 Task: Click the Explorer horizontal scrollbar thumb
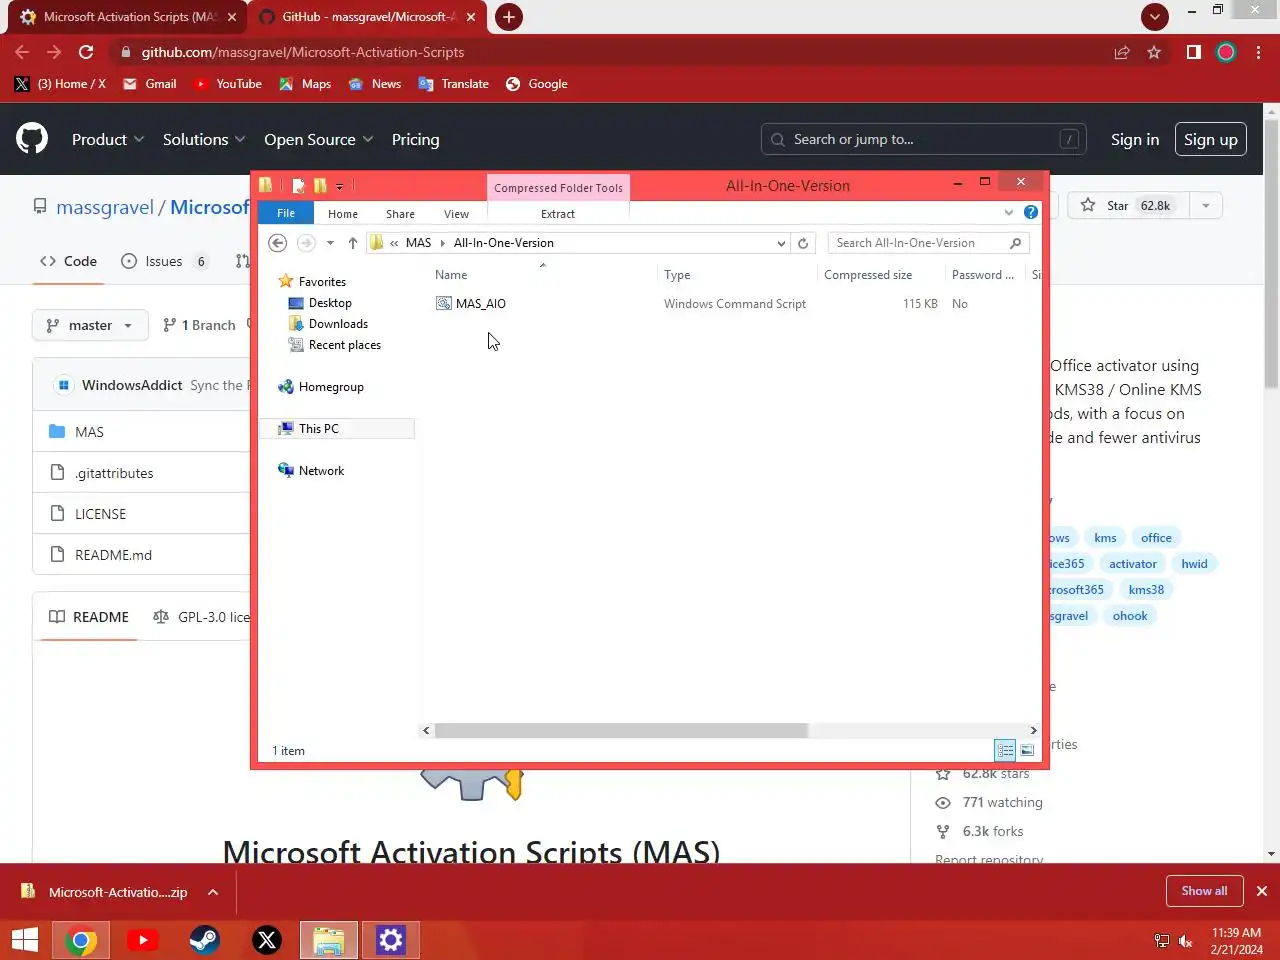tap(621, 730)
